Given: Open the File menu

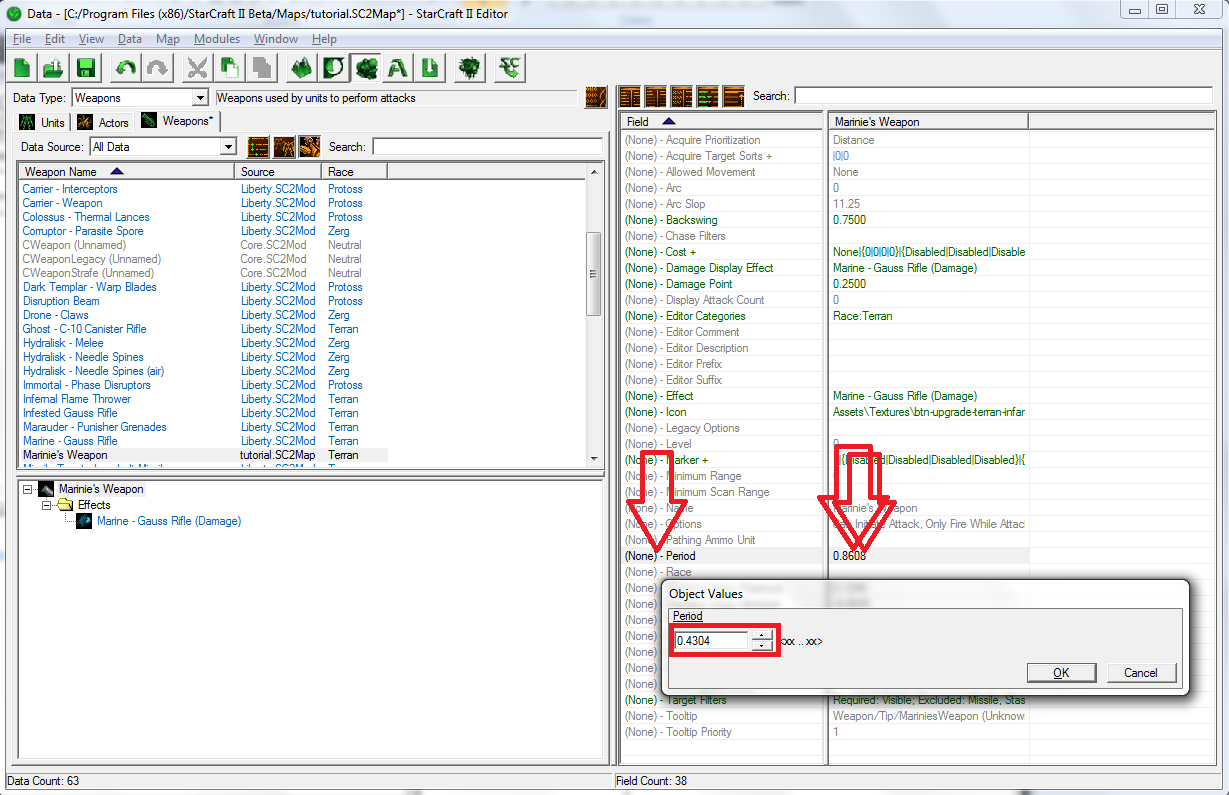Looking at the screenshot, I should click(22, 39).
